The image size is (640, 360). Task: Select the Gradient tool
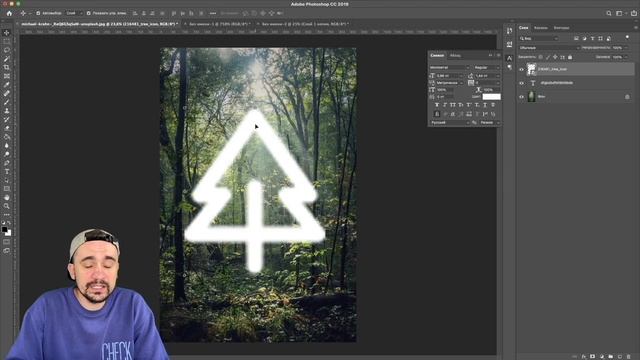(x=7, y=137)
